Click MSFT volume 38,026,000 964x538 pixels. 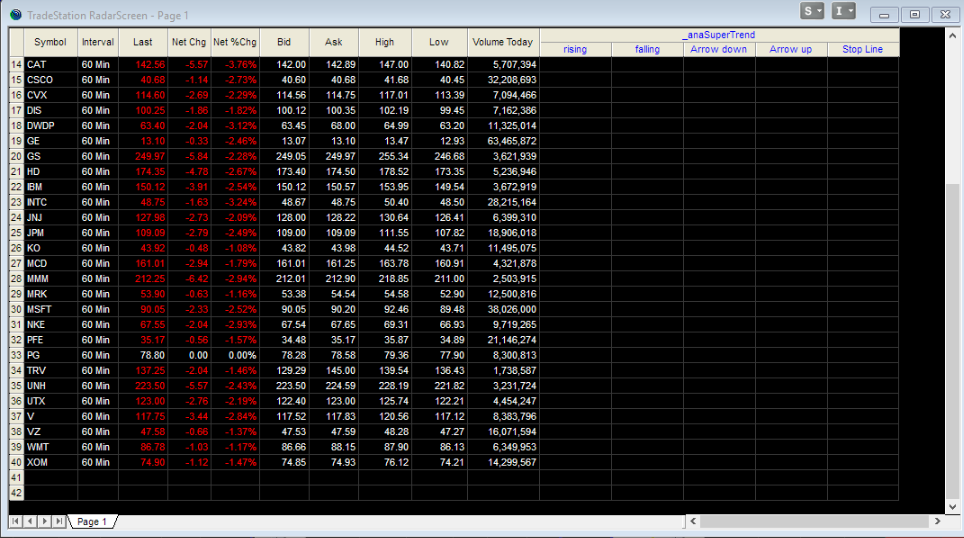pyautogui.click(x=503, y=309)
